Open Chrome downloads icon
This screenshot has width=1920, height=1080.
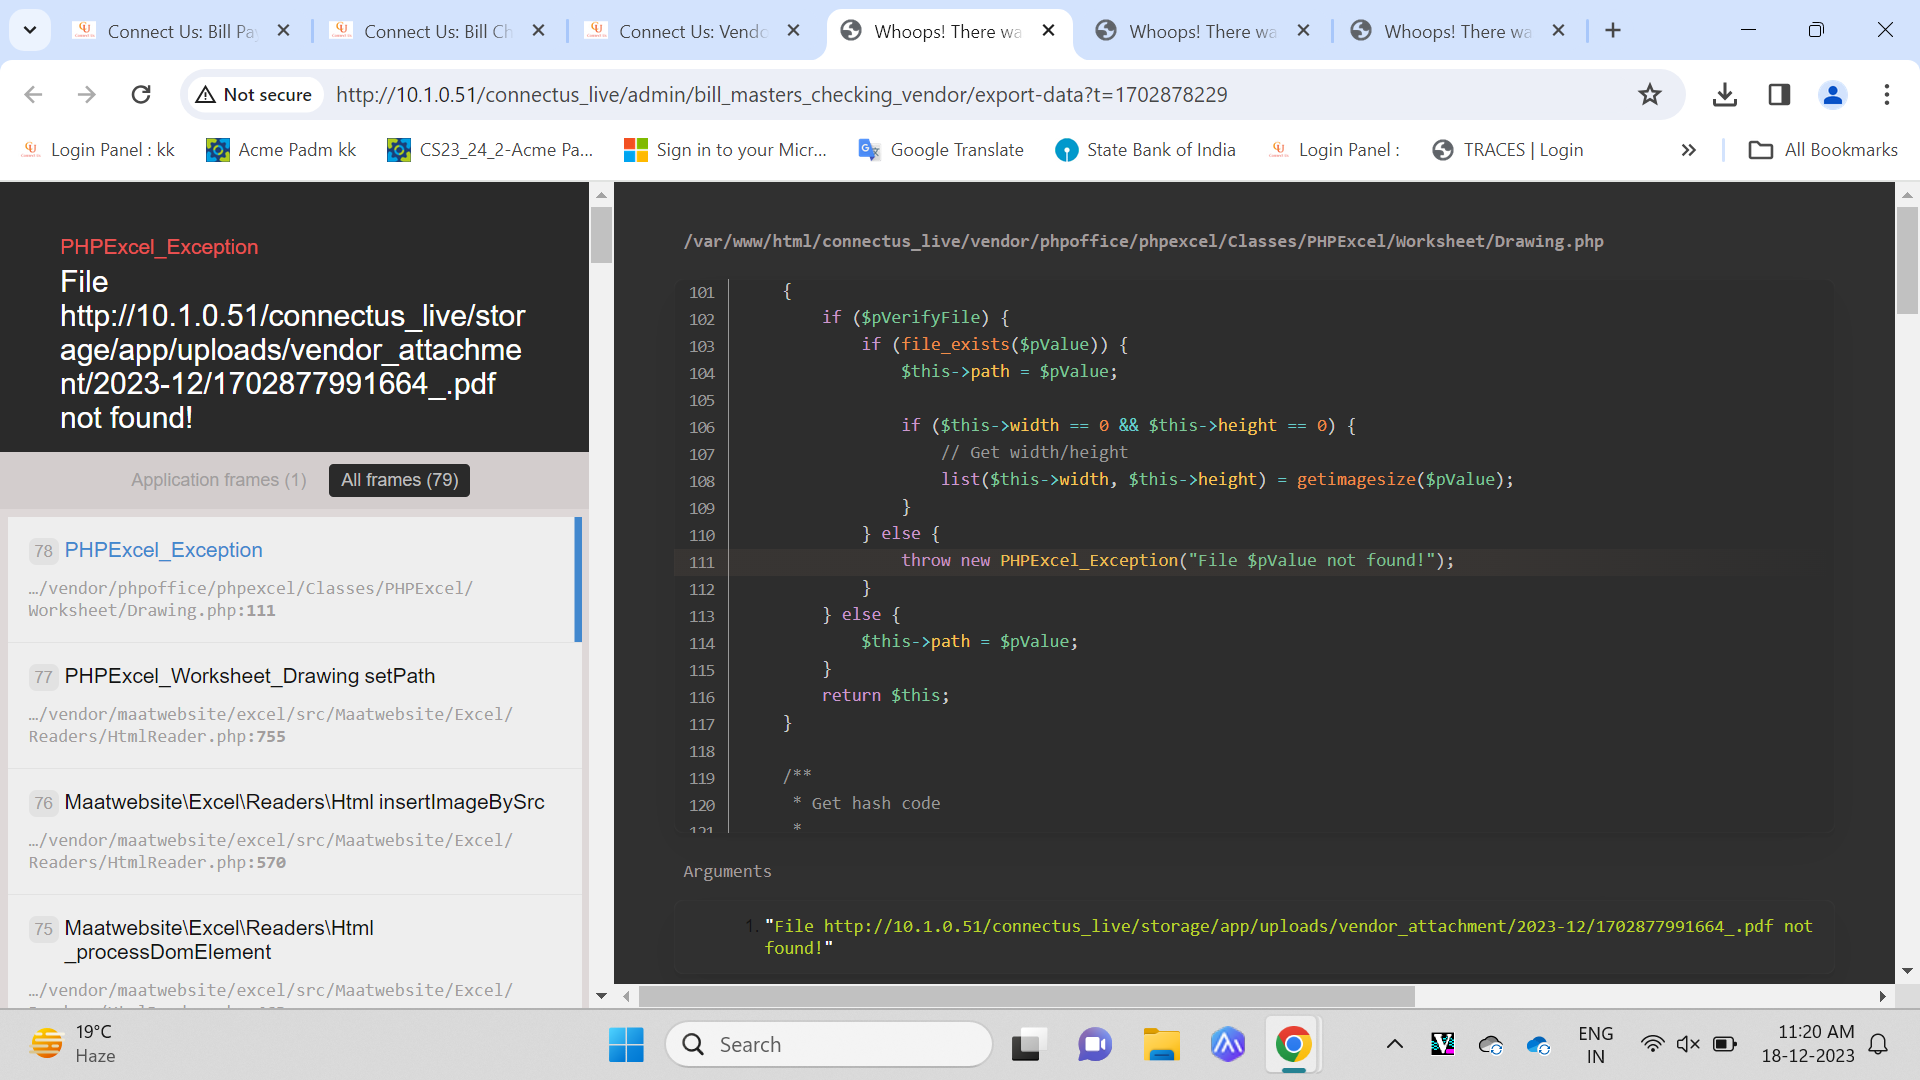tap(1725, 94)
